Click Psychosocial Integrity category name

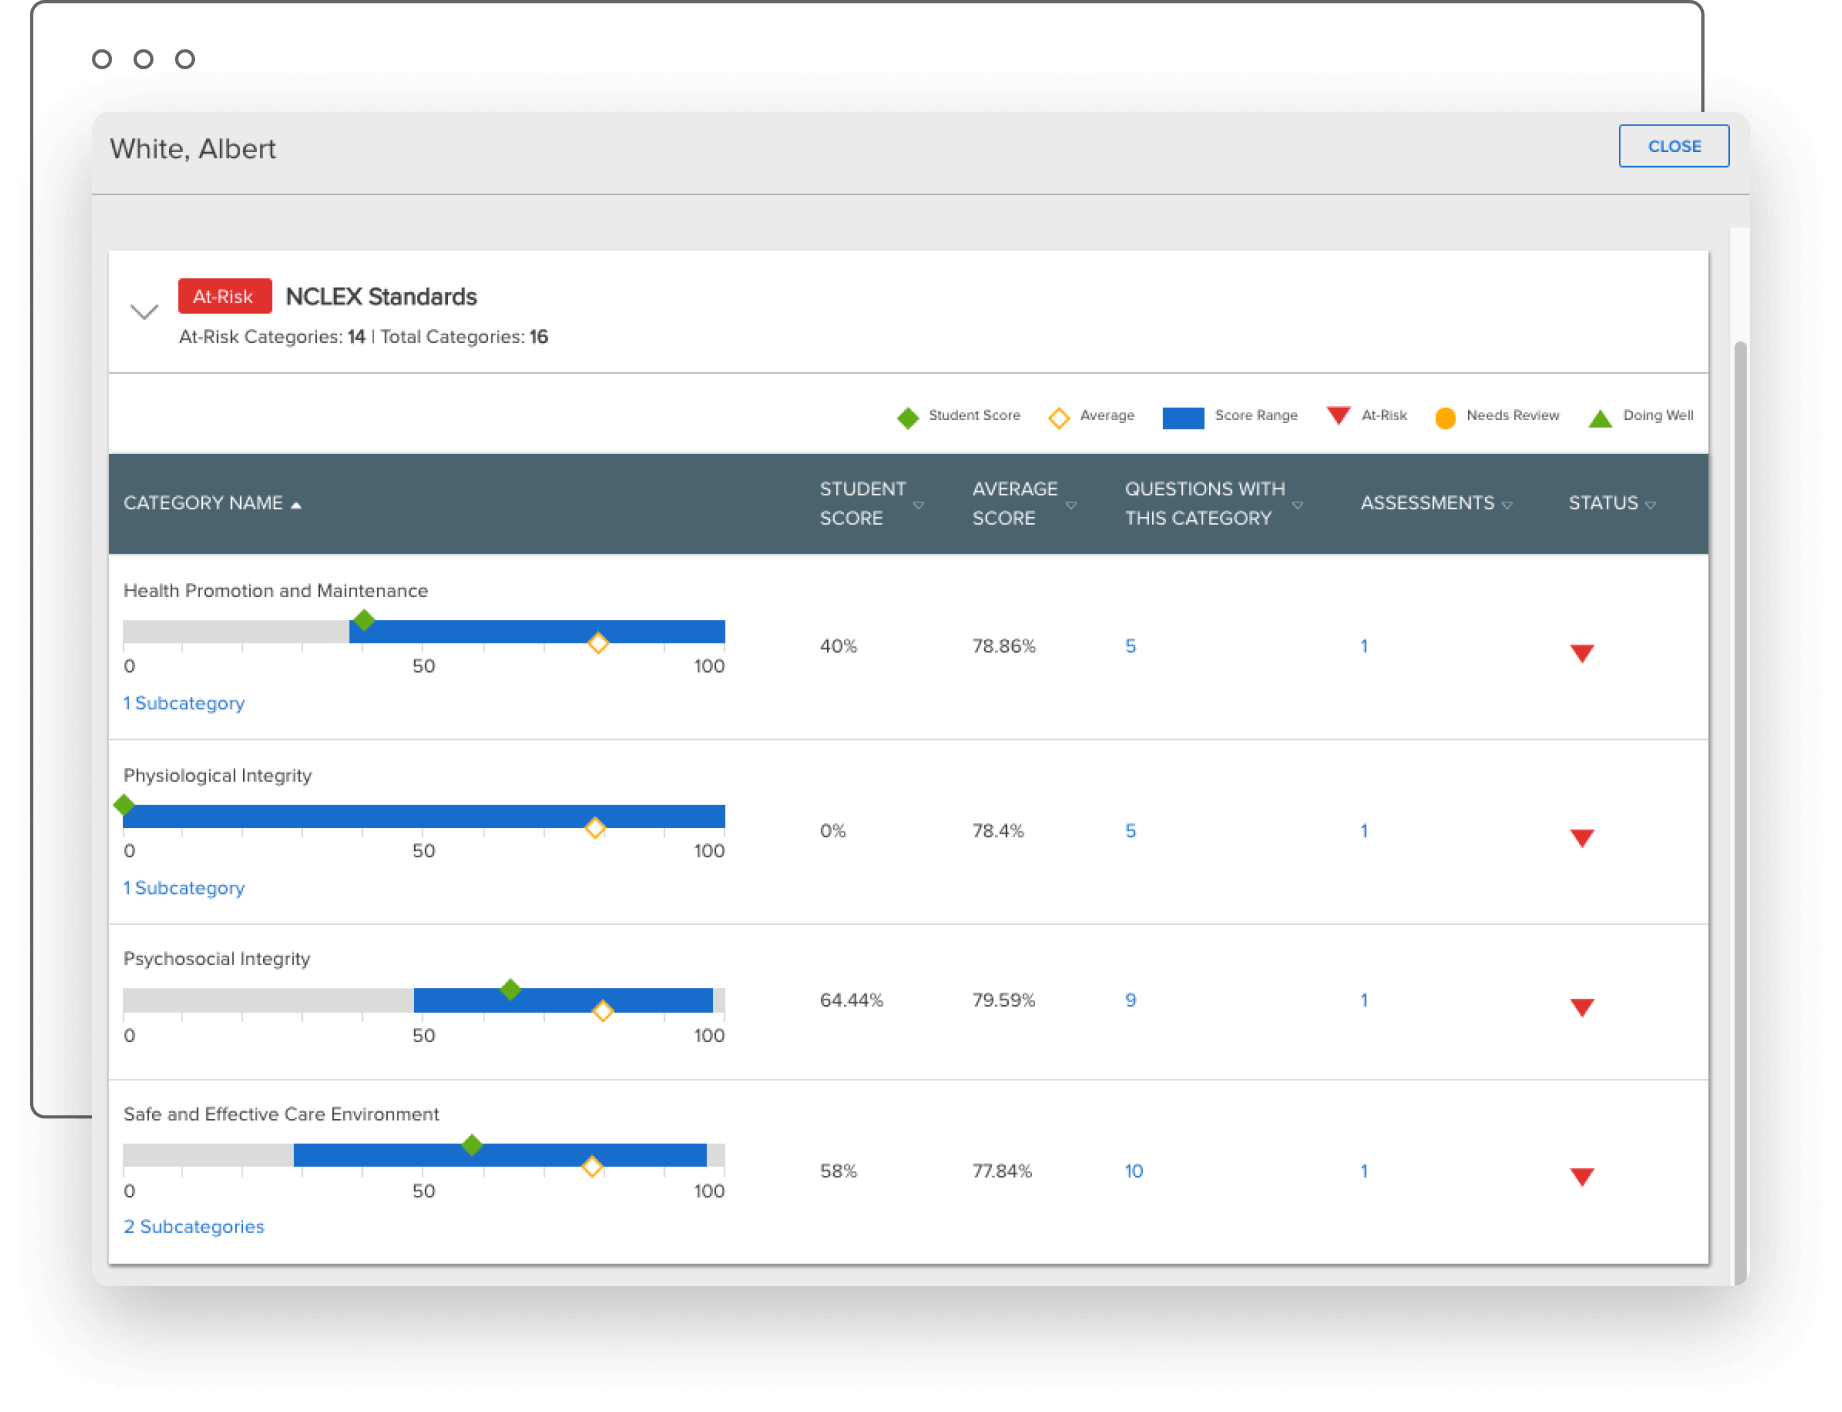pyautogui.click(x=217, y=959)
